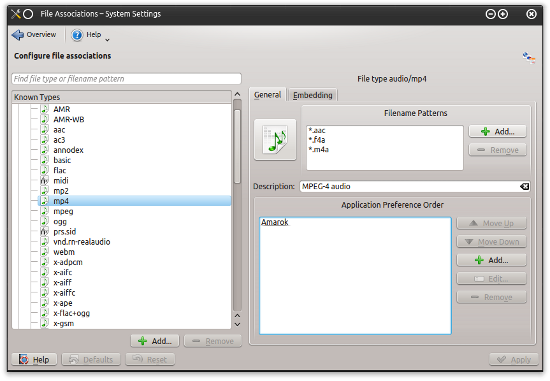Viewport: 550px width, 381px height.
Task: Select the *.m4a filename pattern
Action: (318, 149)
